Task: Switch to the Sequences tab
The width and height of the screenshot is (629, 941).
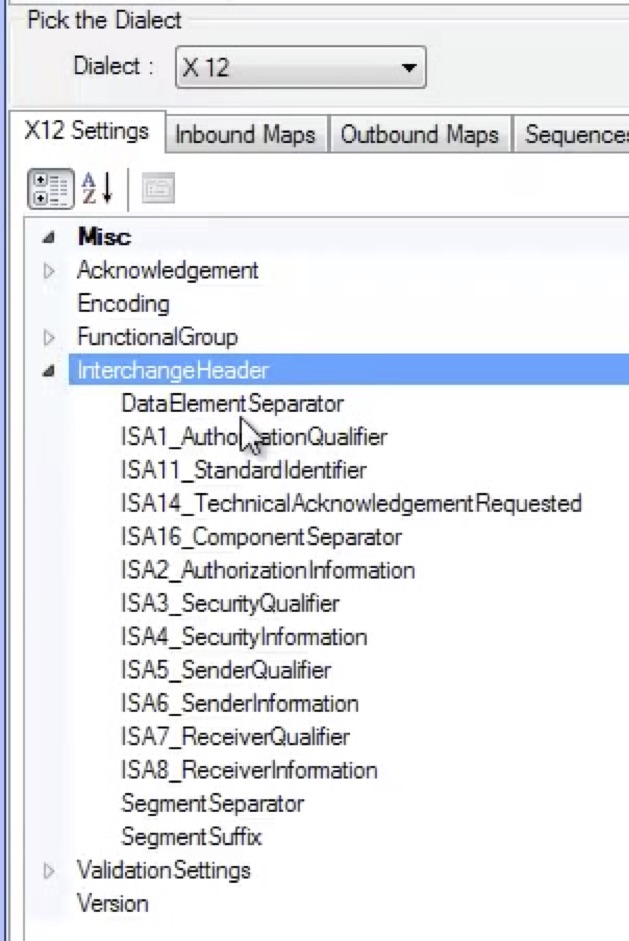Action: click(x=575, y=135)
